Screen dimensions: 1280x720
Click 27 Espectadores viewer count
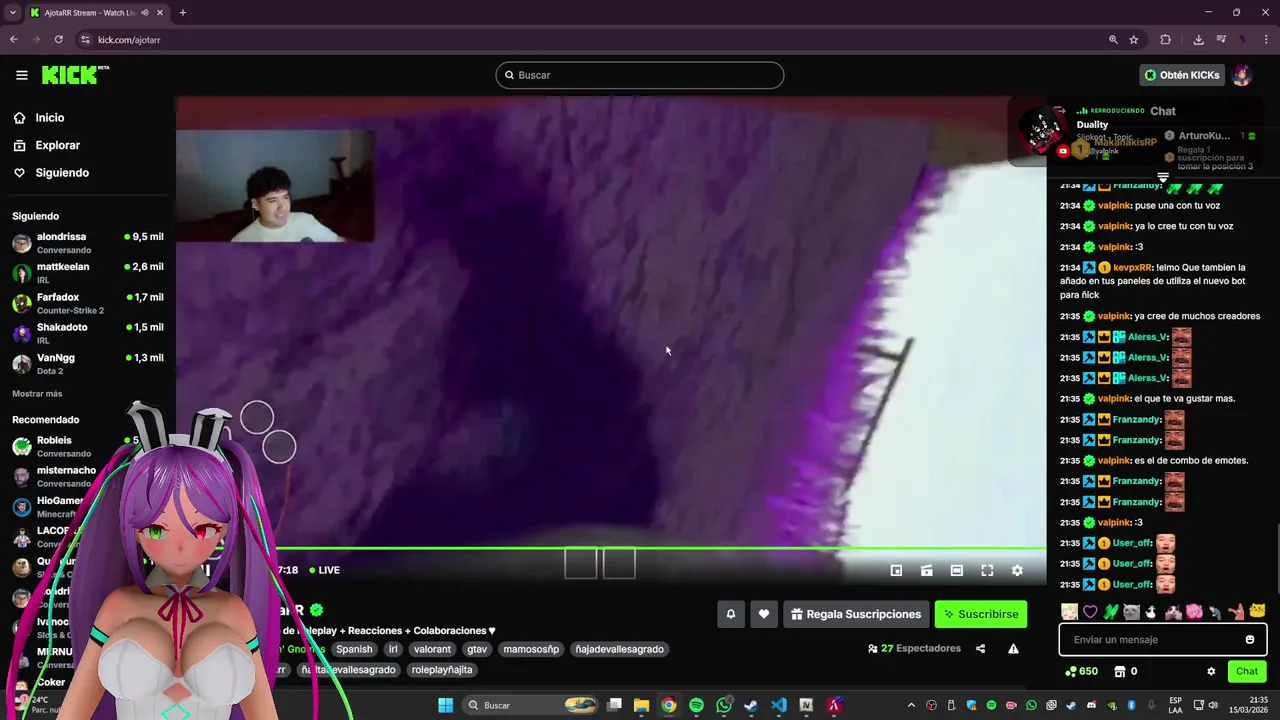(913, 649)
